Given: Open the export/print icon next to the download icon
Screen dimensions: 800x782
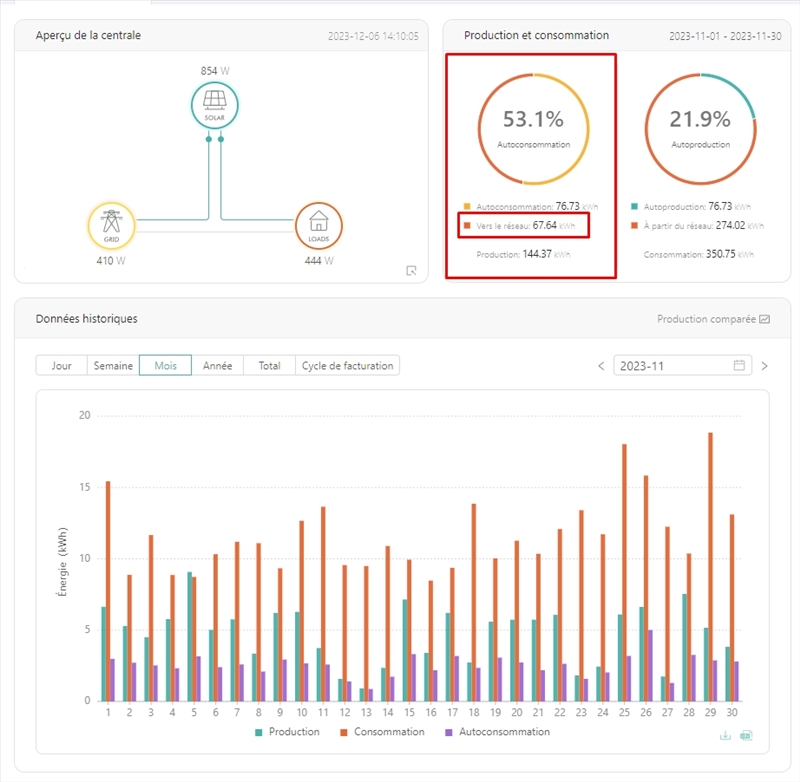Looking at the screenshot, I should click(x=744, y=735).
